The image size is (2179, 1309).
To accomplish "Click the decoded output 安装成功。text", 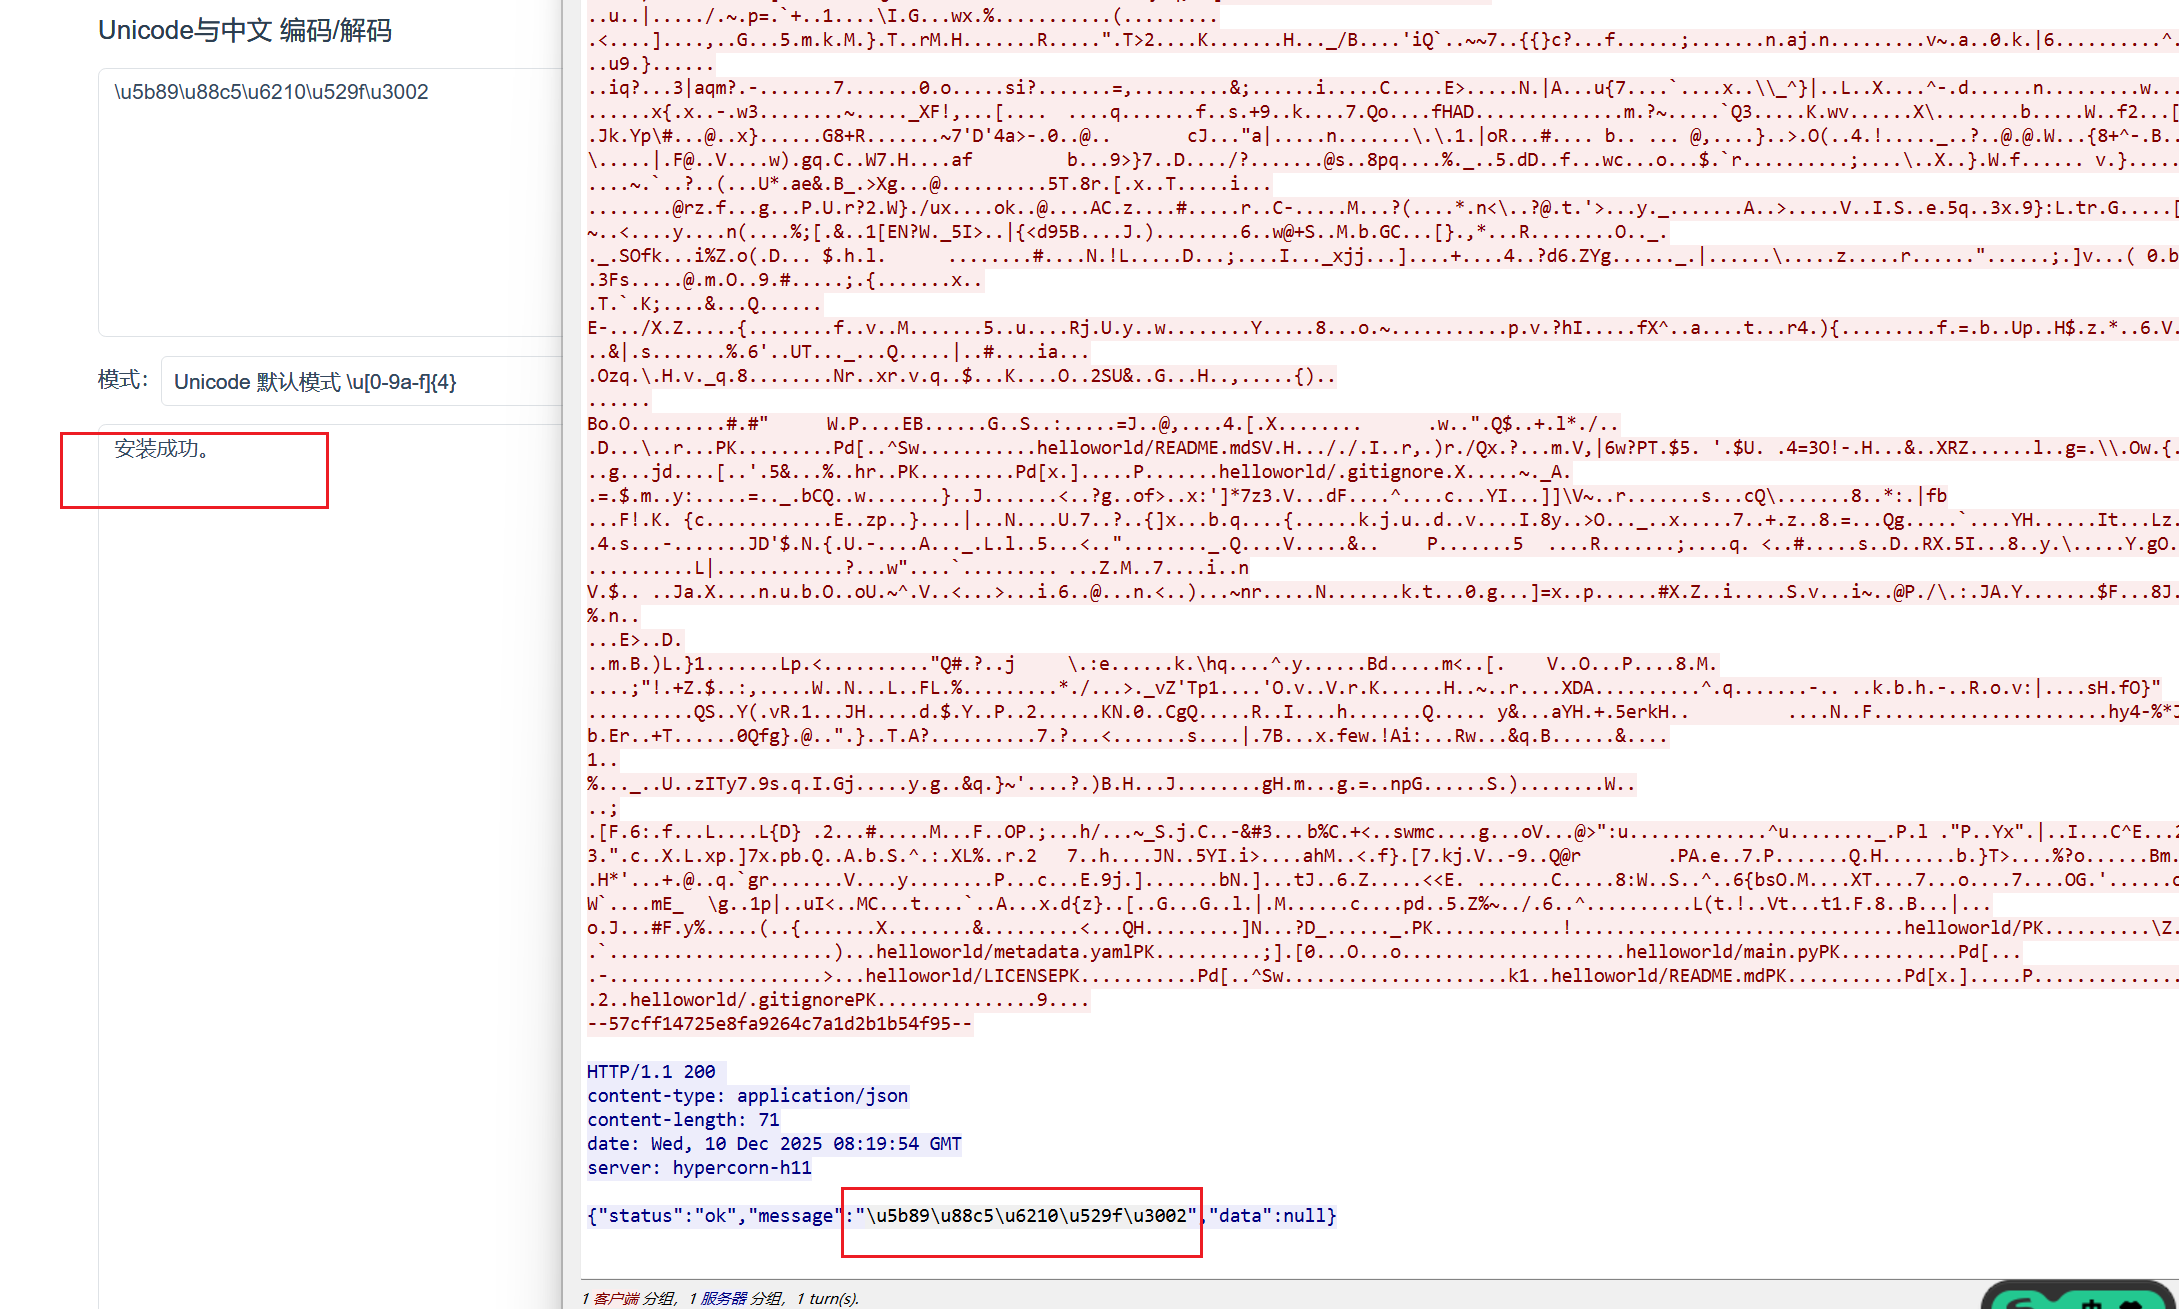I will [161, 449].
